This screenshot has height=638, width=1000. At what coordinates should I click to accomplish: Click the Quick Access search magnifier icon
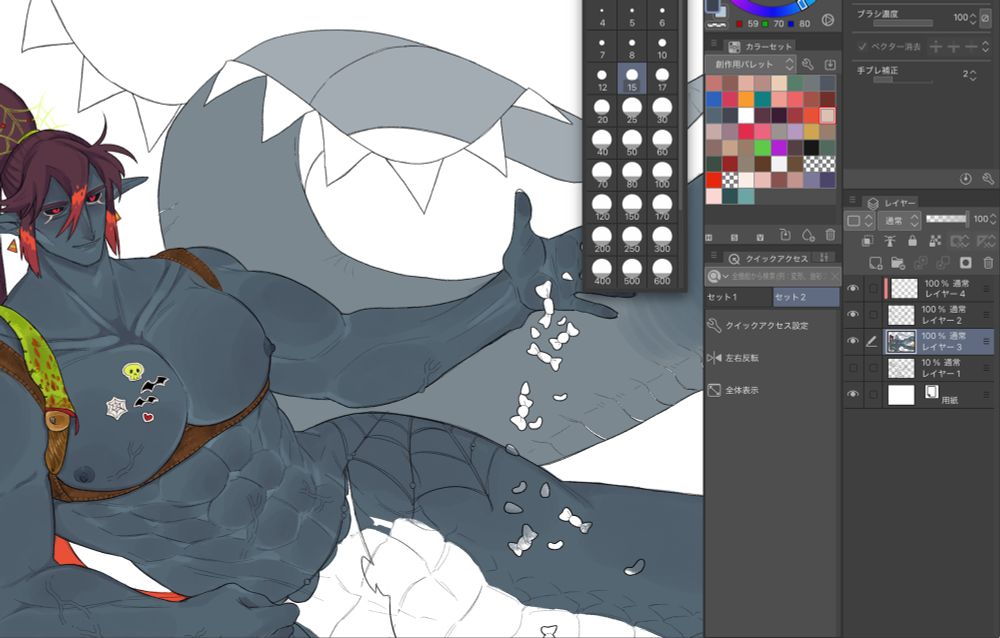tap(714, 276)
